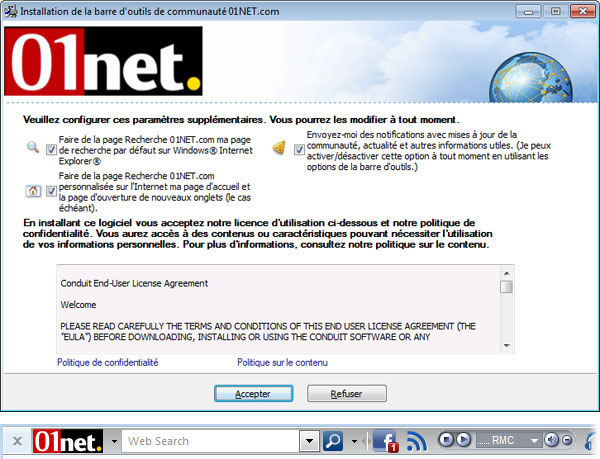Click the installer icon in title bar
The height and width of the screenshot is (459, 600).
(x=11, y=11)
